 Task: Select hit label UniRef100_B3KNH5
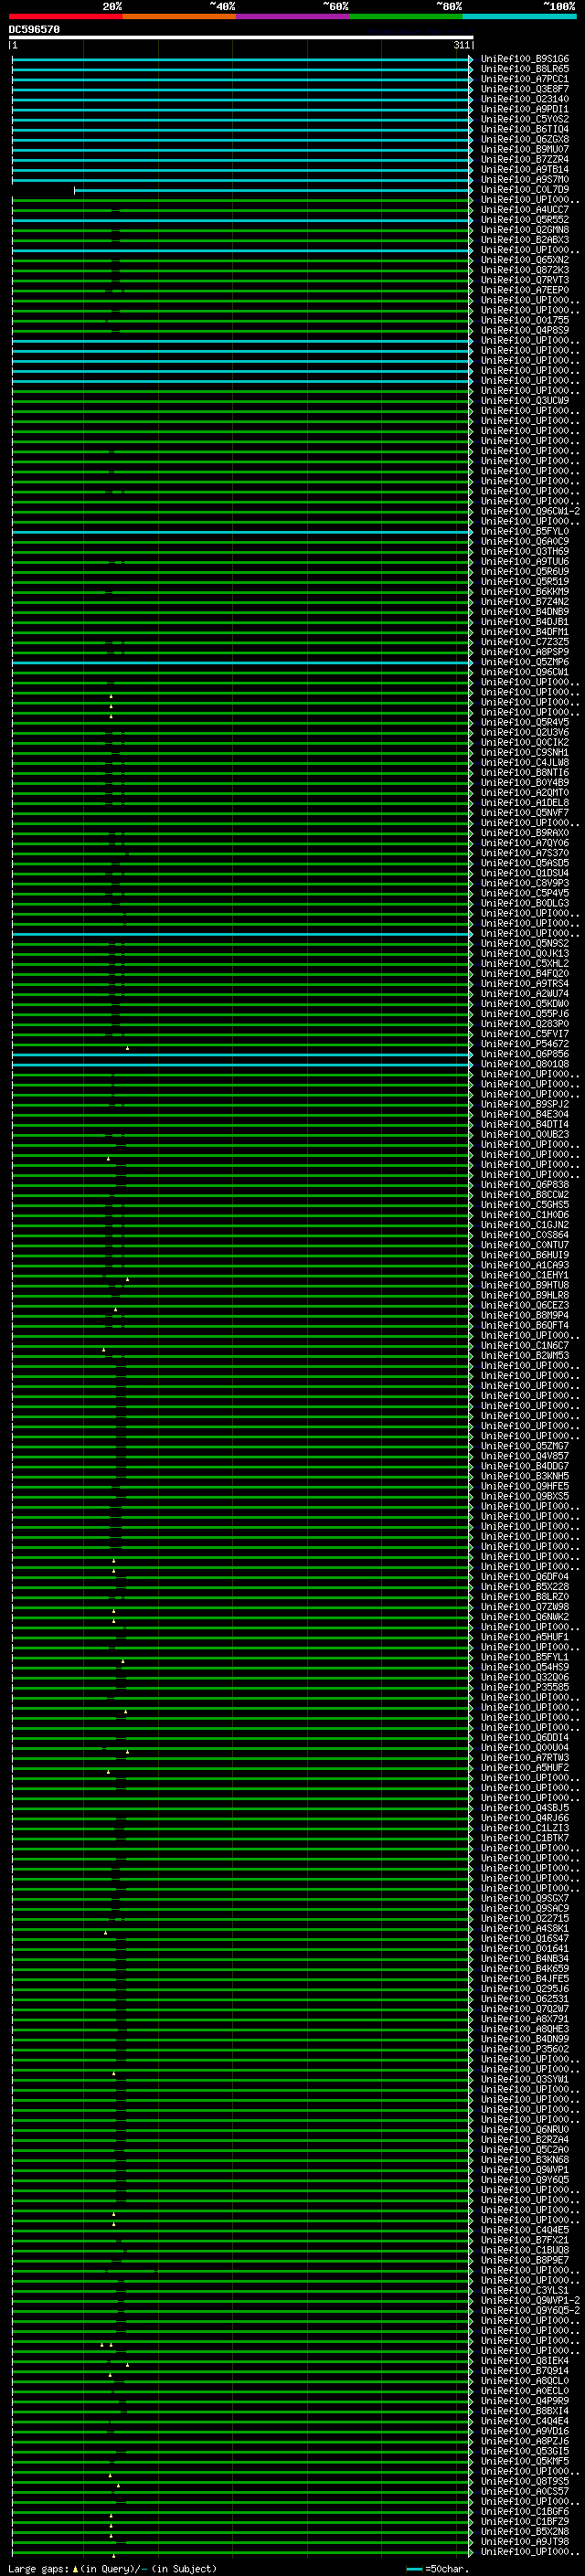click(524, 1477)
